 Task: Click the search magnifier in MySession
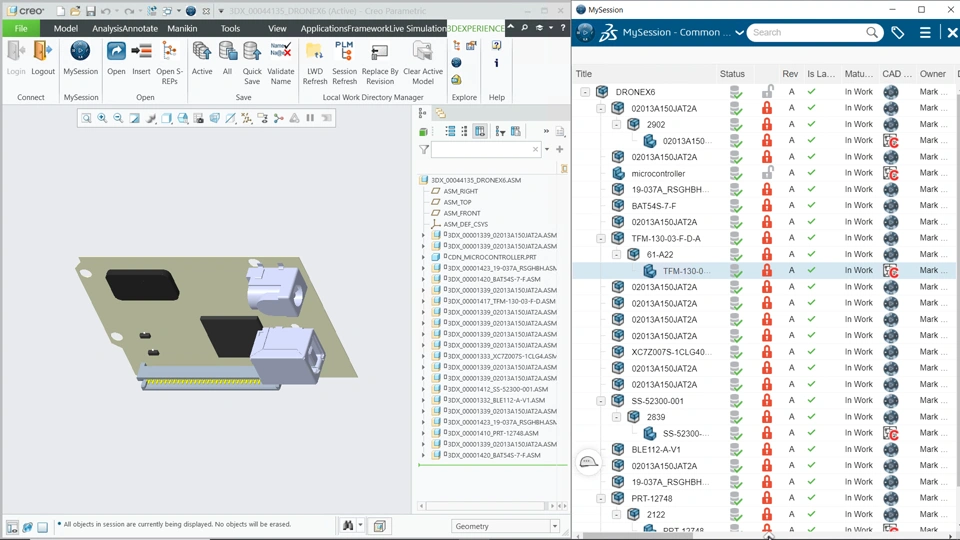[872, 32]
